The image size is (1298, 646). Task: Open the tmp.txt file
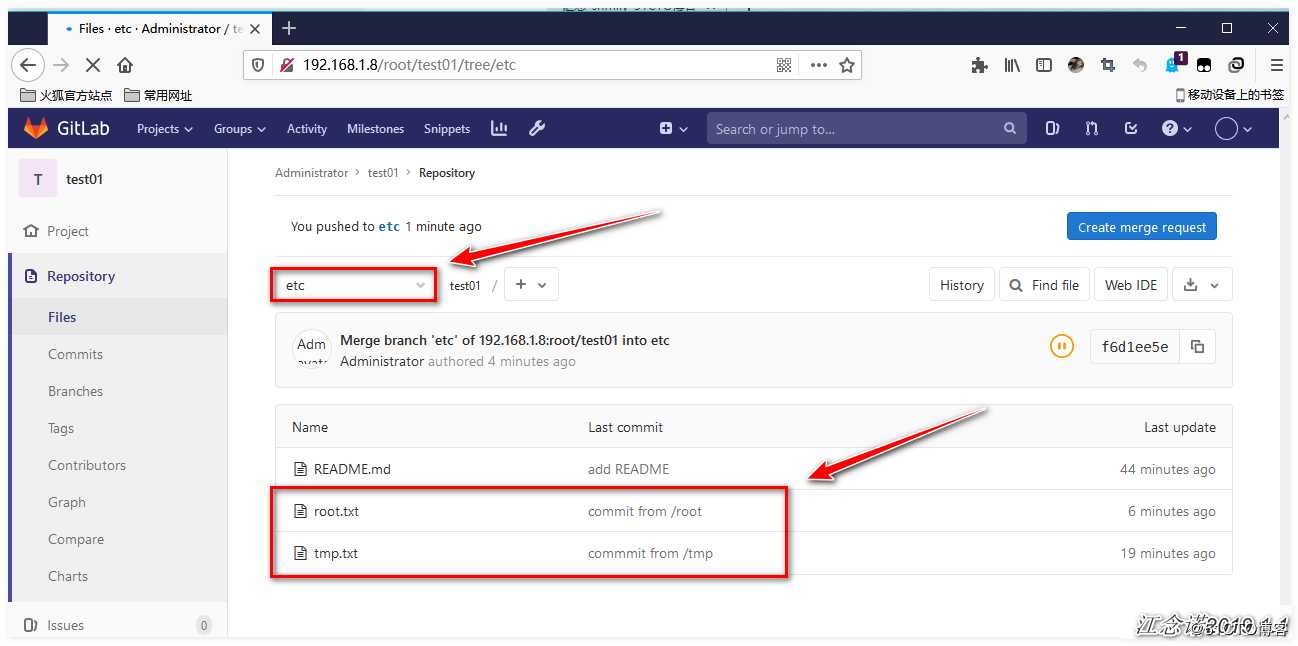(x=336, y=553)
